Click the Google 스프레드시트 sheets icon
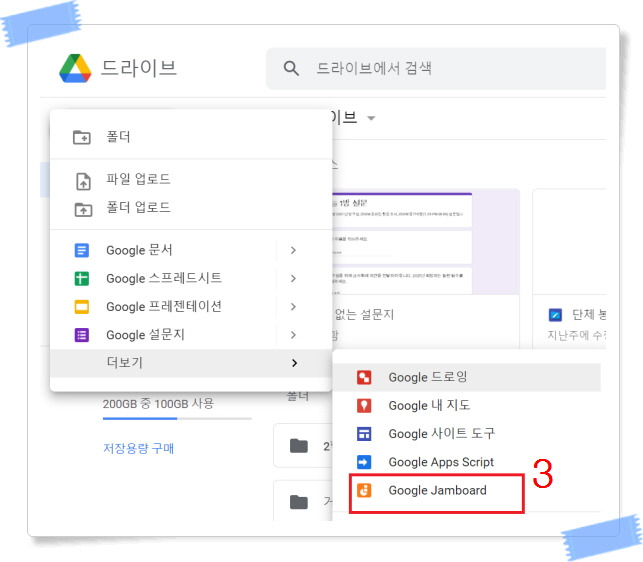Viewport: 643px width, 562px height. tap(81, 279)
